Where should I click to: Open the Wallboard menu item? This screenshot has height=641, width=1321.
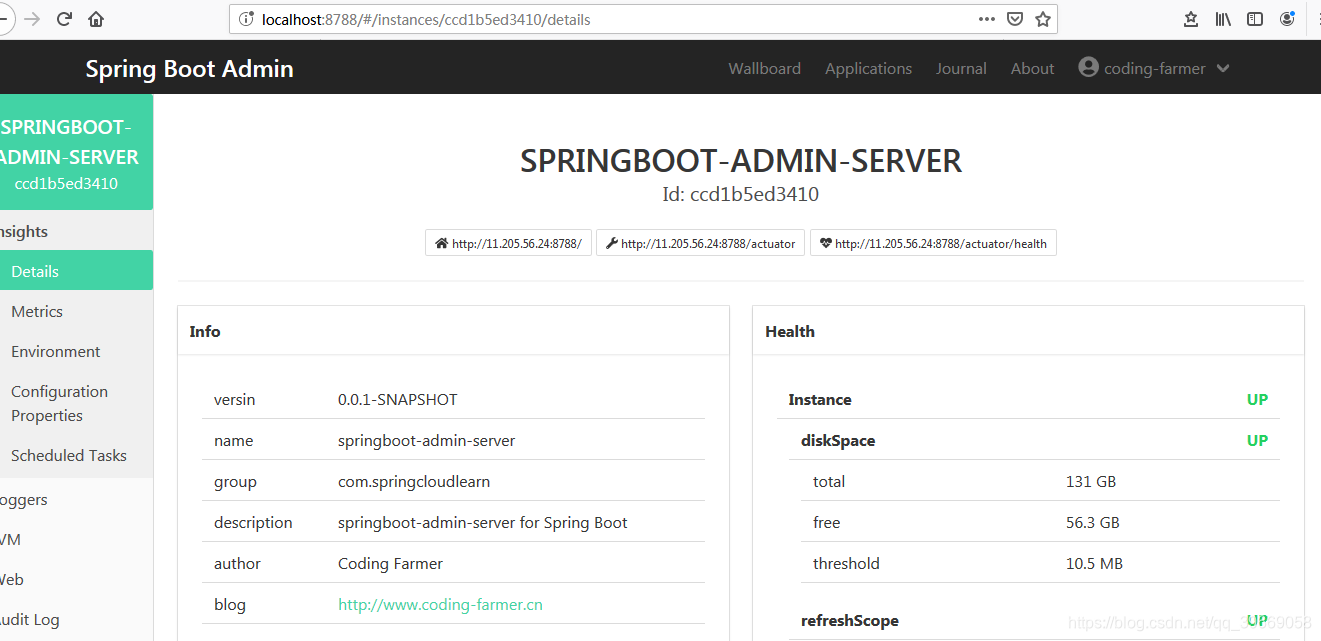click(764, 68)
